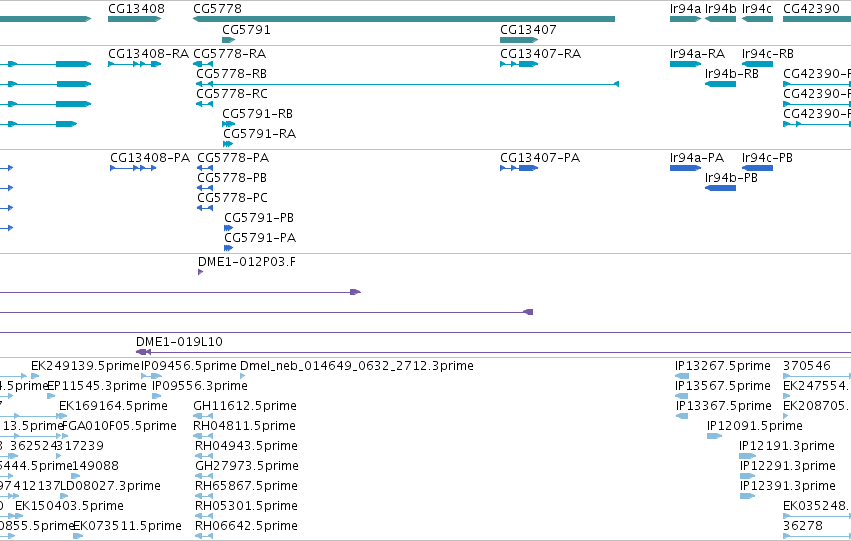This screenshot has width=851, height=541.
Task: Click the 36278 feature
Action: pyautogui.click(x=817, y=537)
